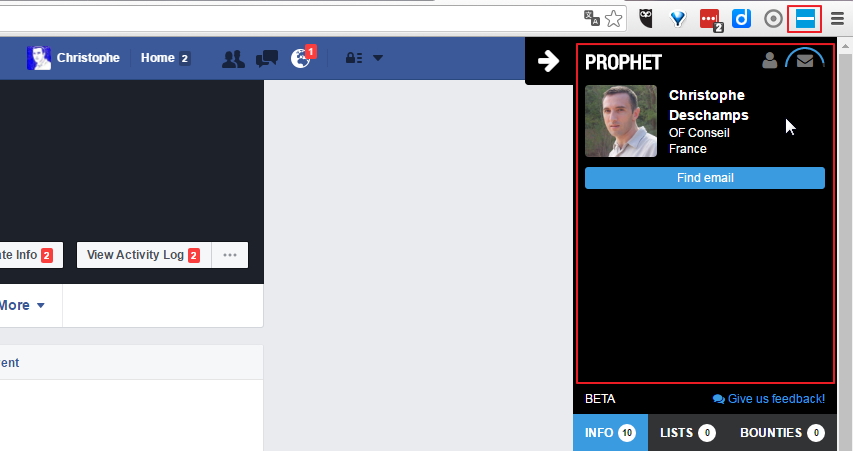The width and height of the screenshot is (853, 451).
Task: Bookmark this page with the star icon
Action: pyautogui.click(x=614, y=18)
